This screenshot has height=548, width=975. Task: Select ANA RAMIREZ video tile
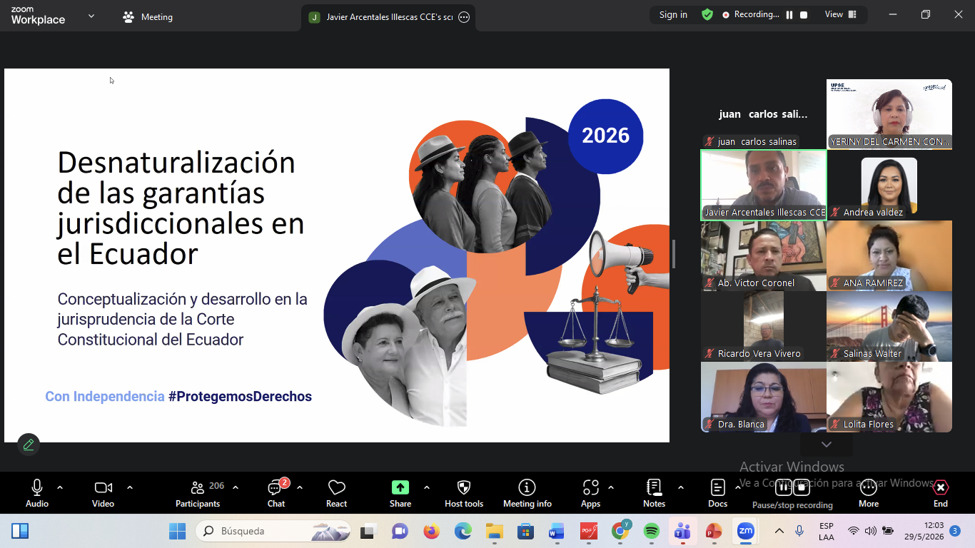[889, 256]
